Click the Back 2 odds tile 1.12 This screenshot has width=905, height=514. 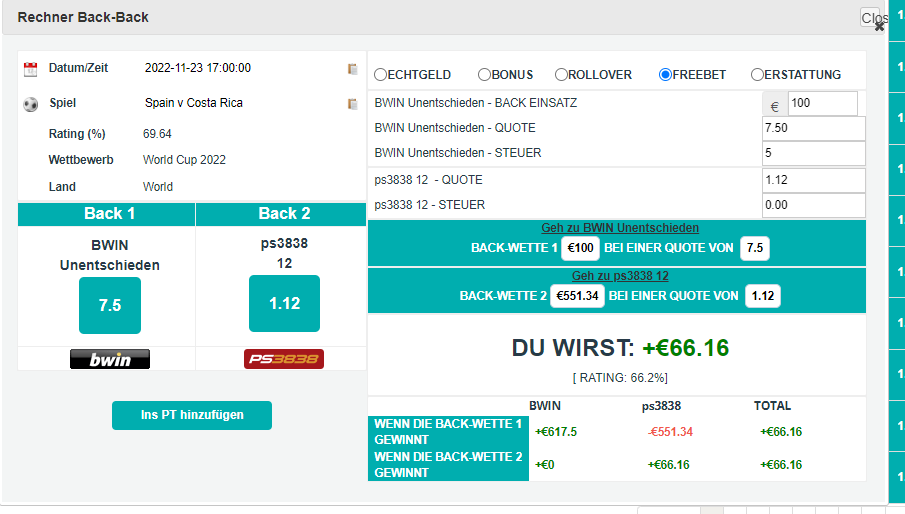click(x=284, y=303)
